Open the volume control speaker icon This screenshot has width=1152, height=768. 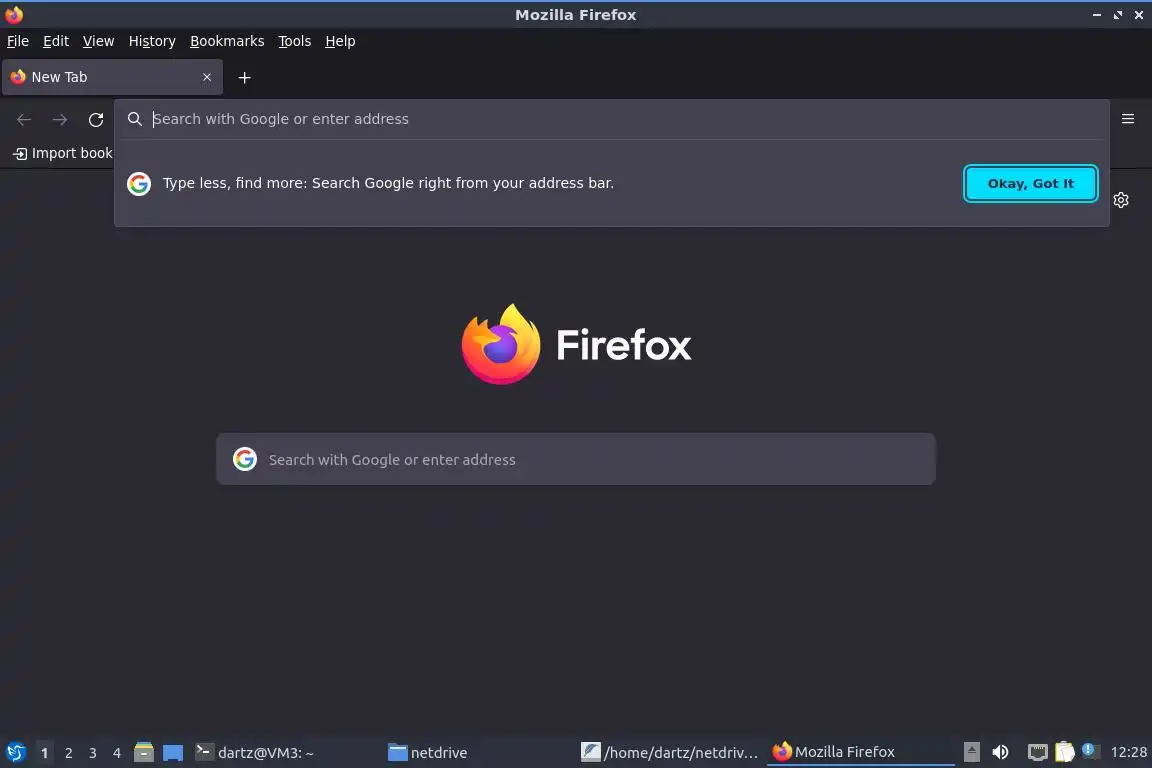(x=1000, y=752)
